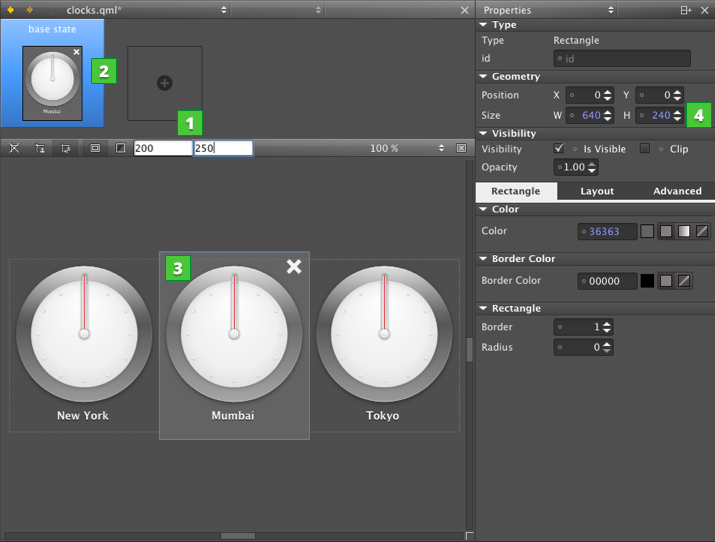This screenshot has width=715, height=542.
Task: Collapse the Geometry section
Action: [x=483, y=77]
